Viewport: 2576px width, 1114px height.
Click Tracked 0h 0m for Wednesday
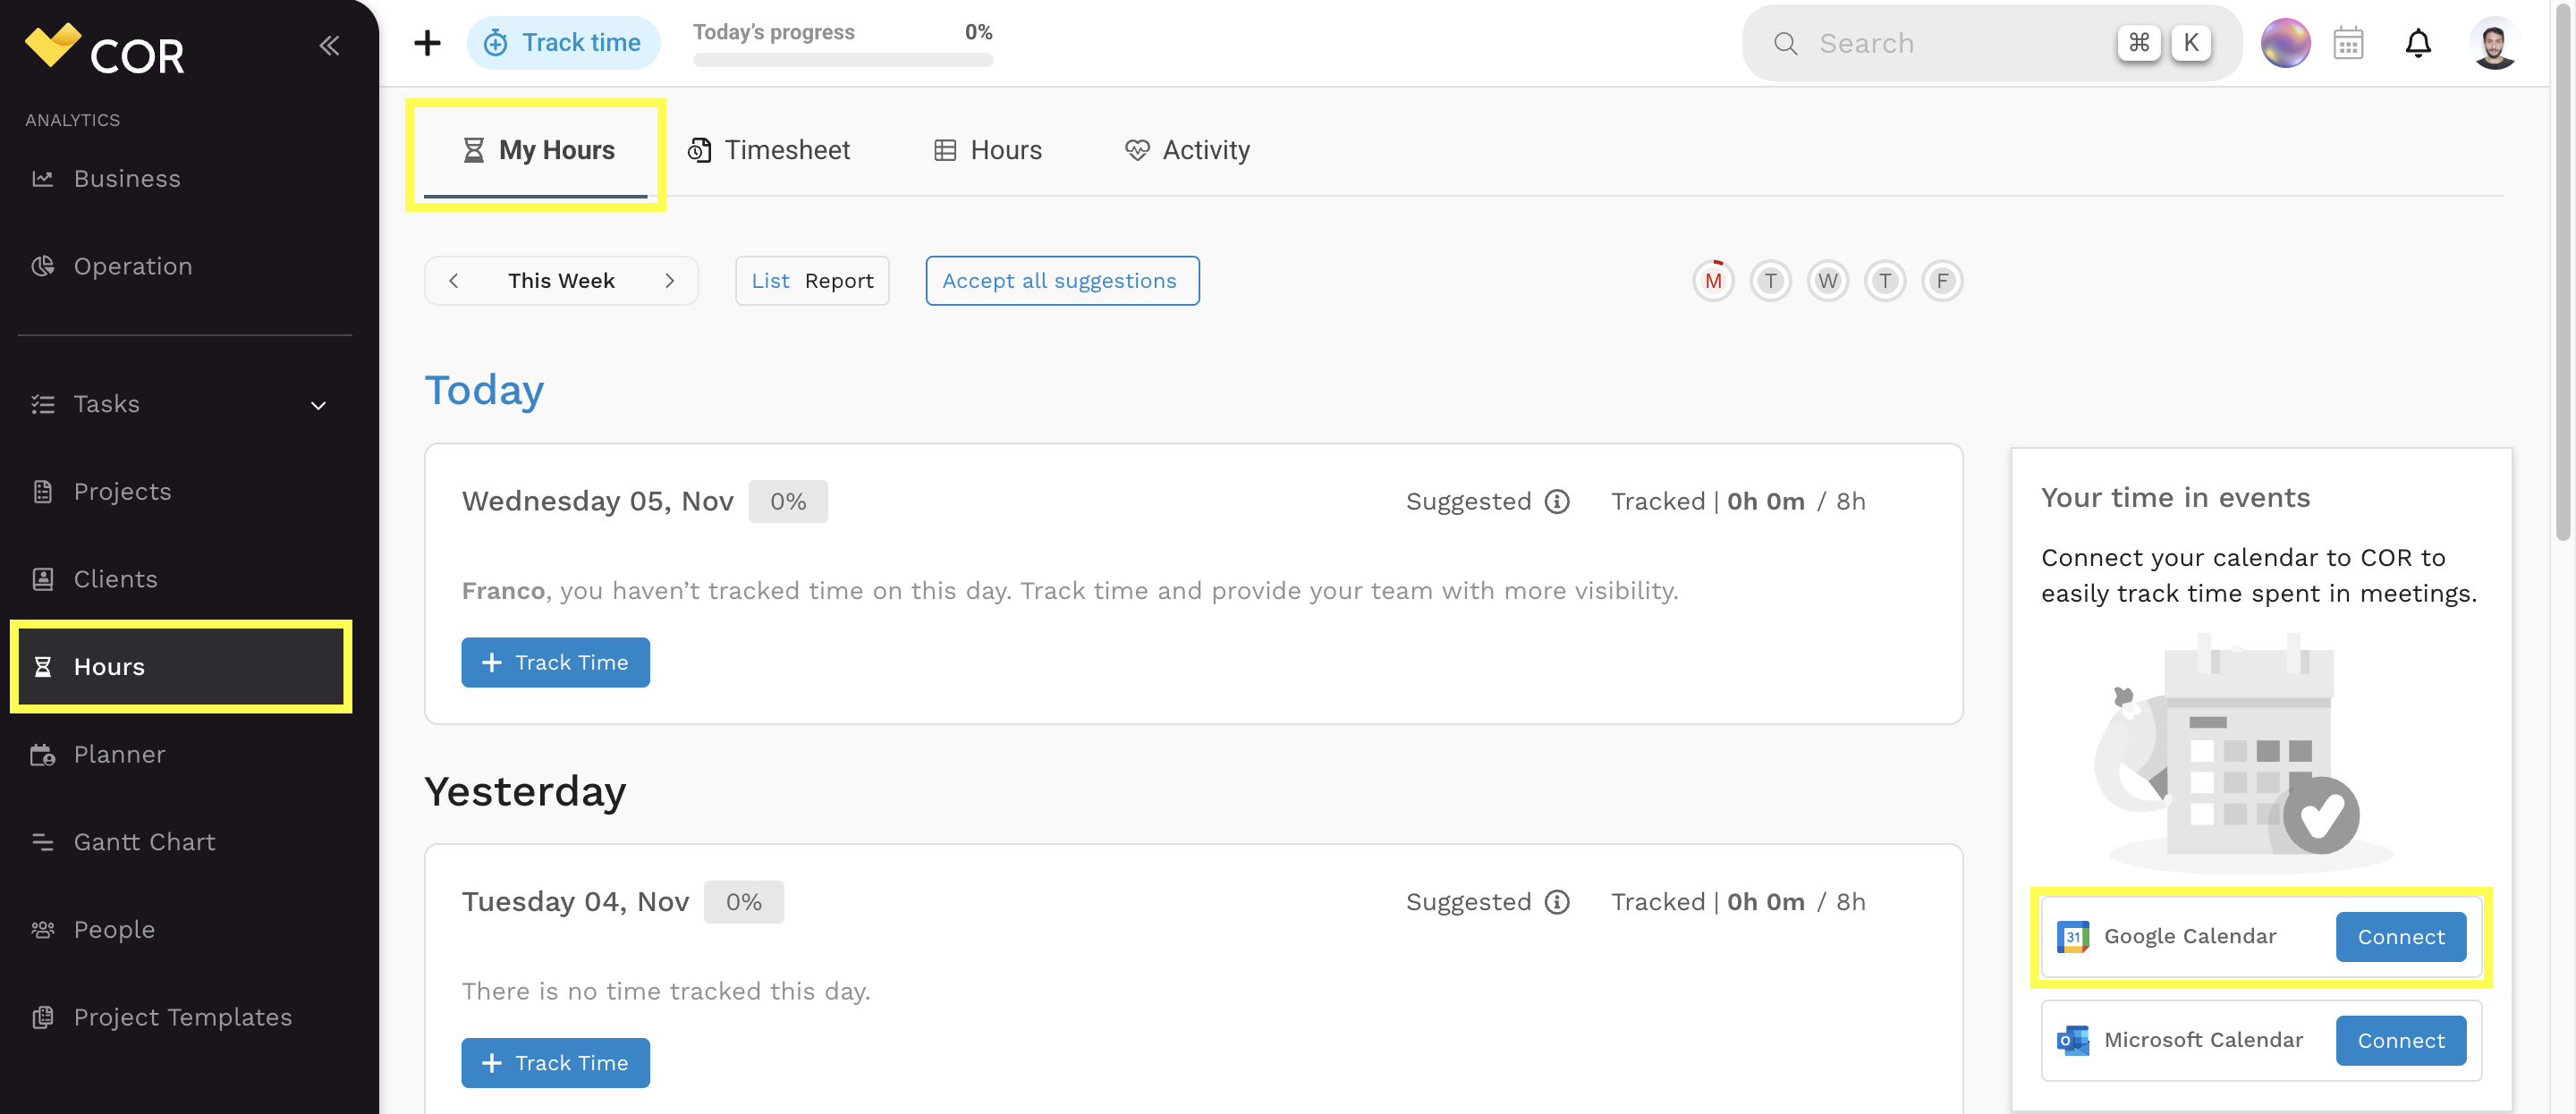pyautogui.click(x=1738, y=502)
